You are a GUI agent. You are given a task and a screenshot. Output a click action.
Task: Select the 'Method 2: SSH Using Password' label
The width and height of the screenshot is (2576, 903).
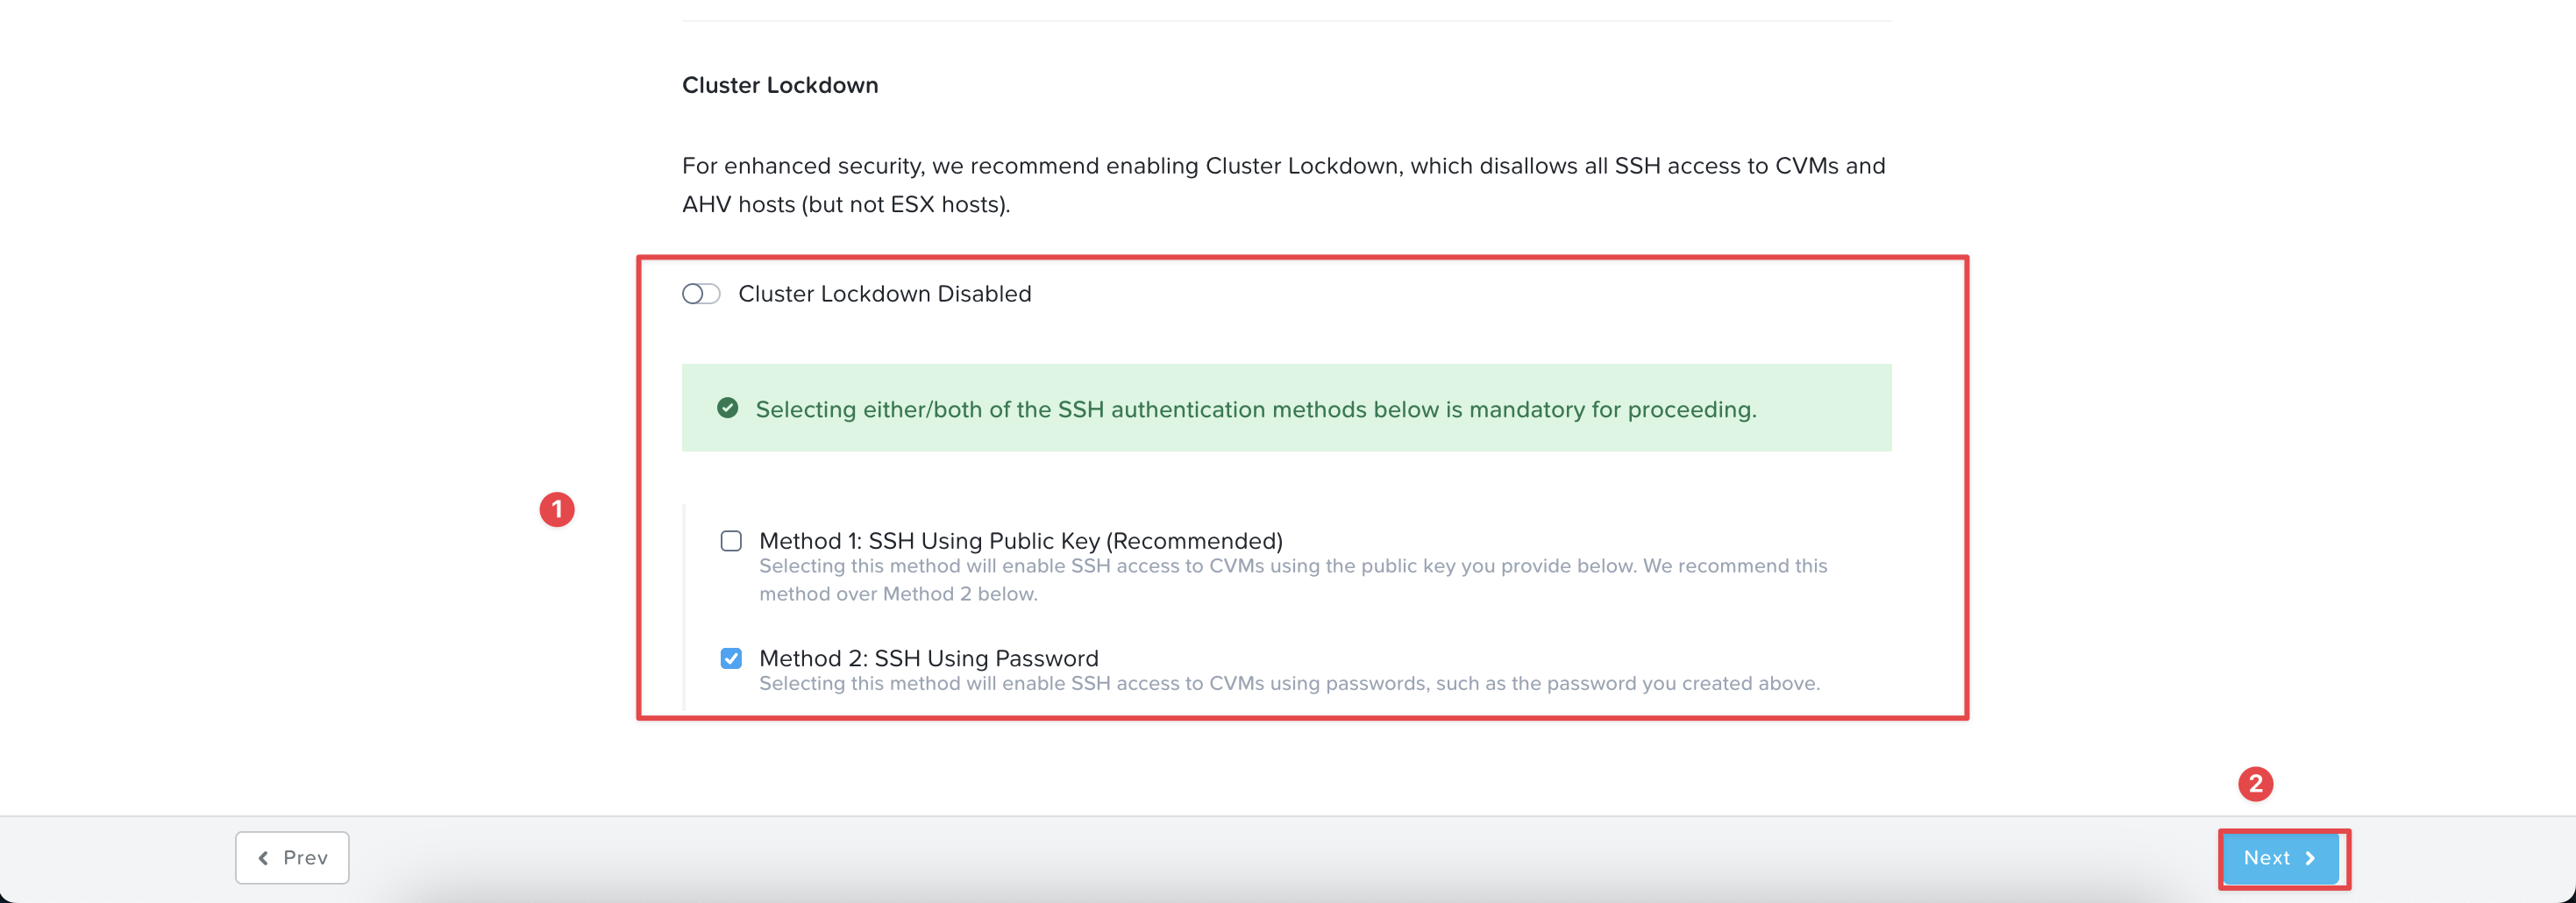click(928, 658)
